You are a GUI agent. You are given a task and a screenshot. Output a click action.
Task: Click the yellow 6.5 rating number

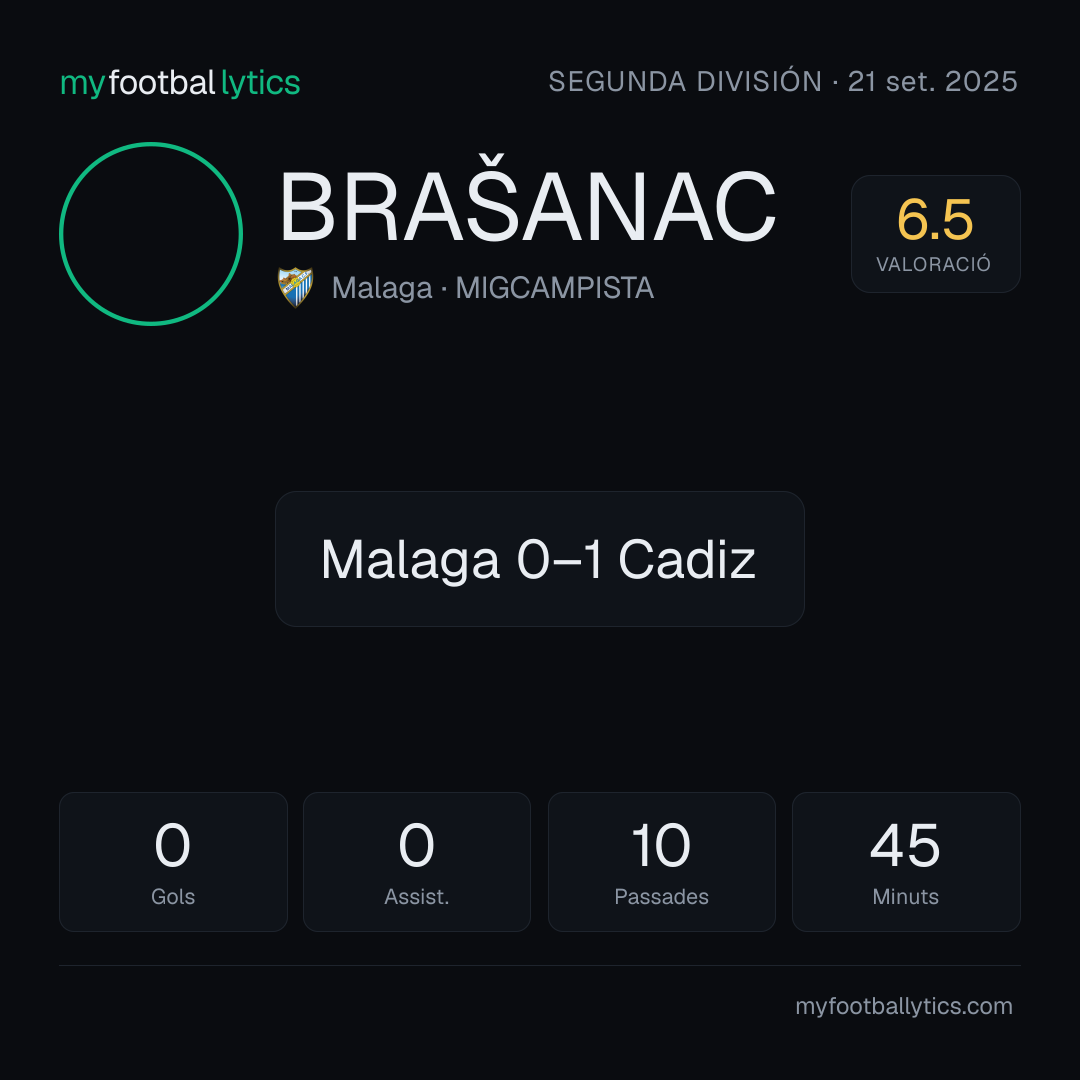[x=935, y=220]
